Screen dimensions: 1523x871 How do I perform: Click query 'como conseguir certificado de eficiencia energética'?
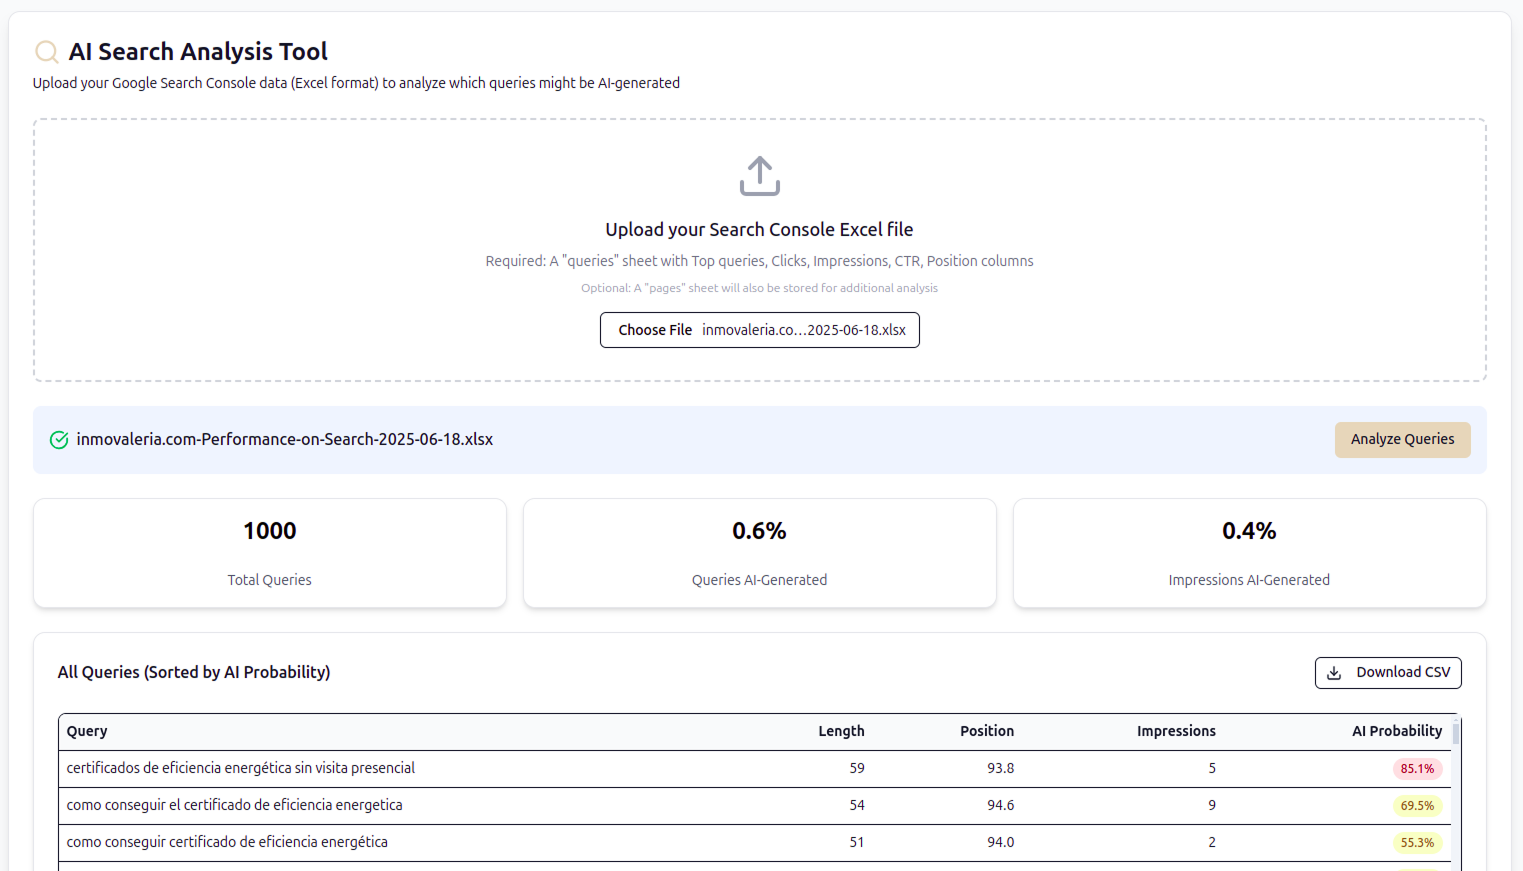tap(227, 842)
